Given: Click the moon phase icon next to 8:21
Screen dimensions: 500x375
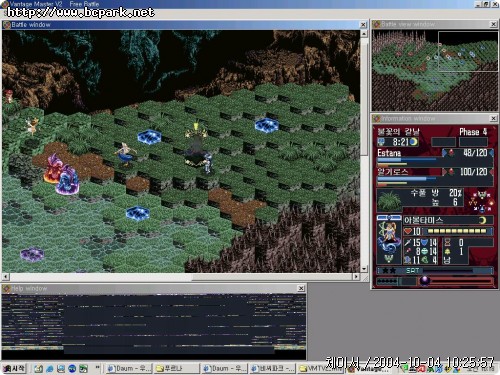Looking at the screenshot, I should point(414,142).
